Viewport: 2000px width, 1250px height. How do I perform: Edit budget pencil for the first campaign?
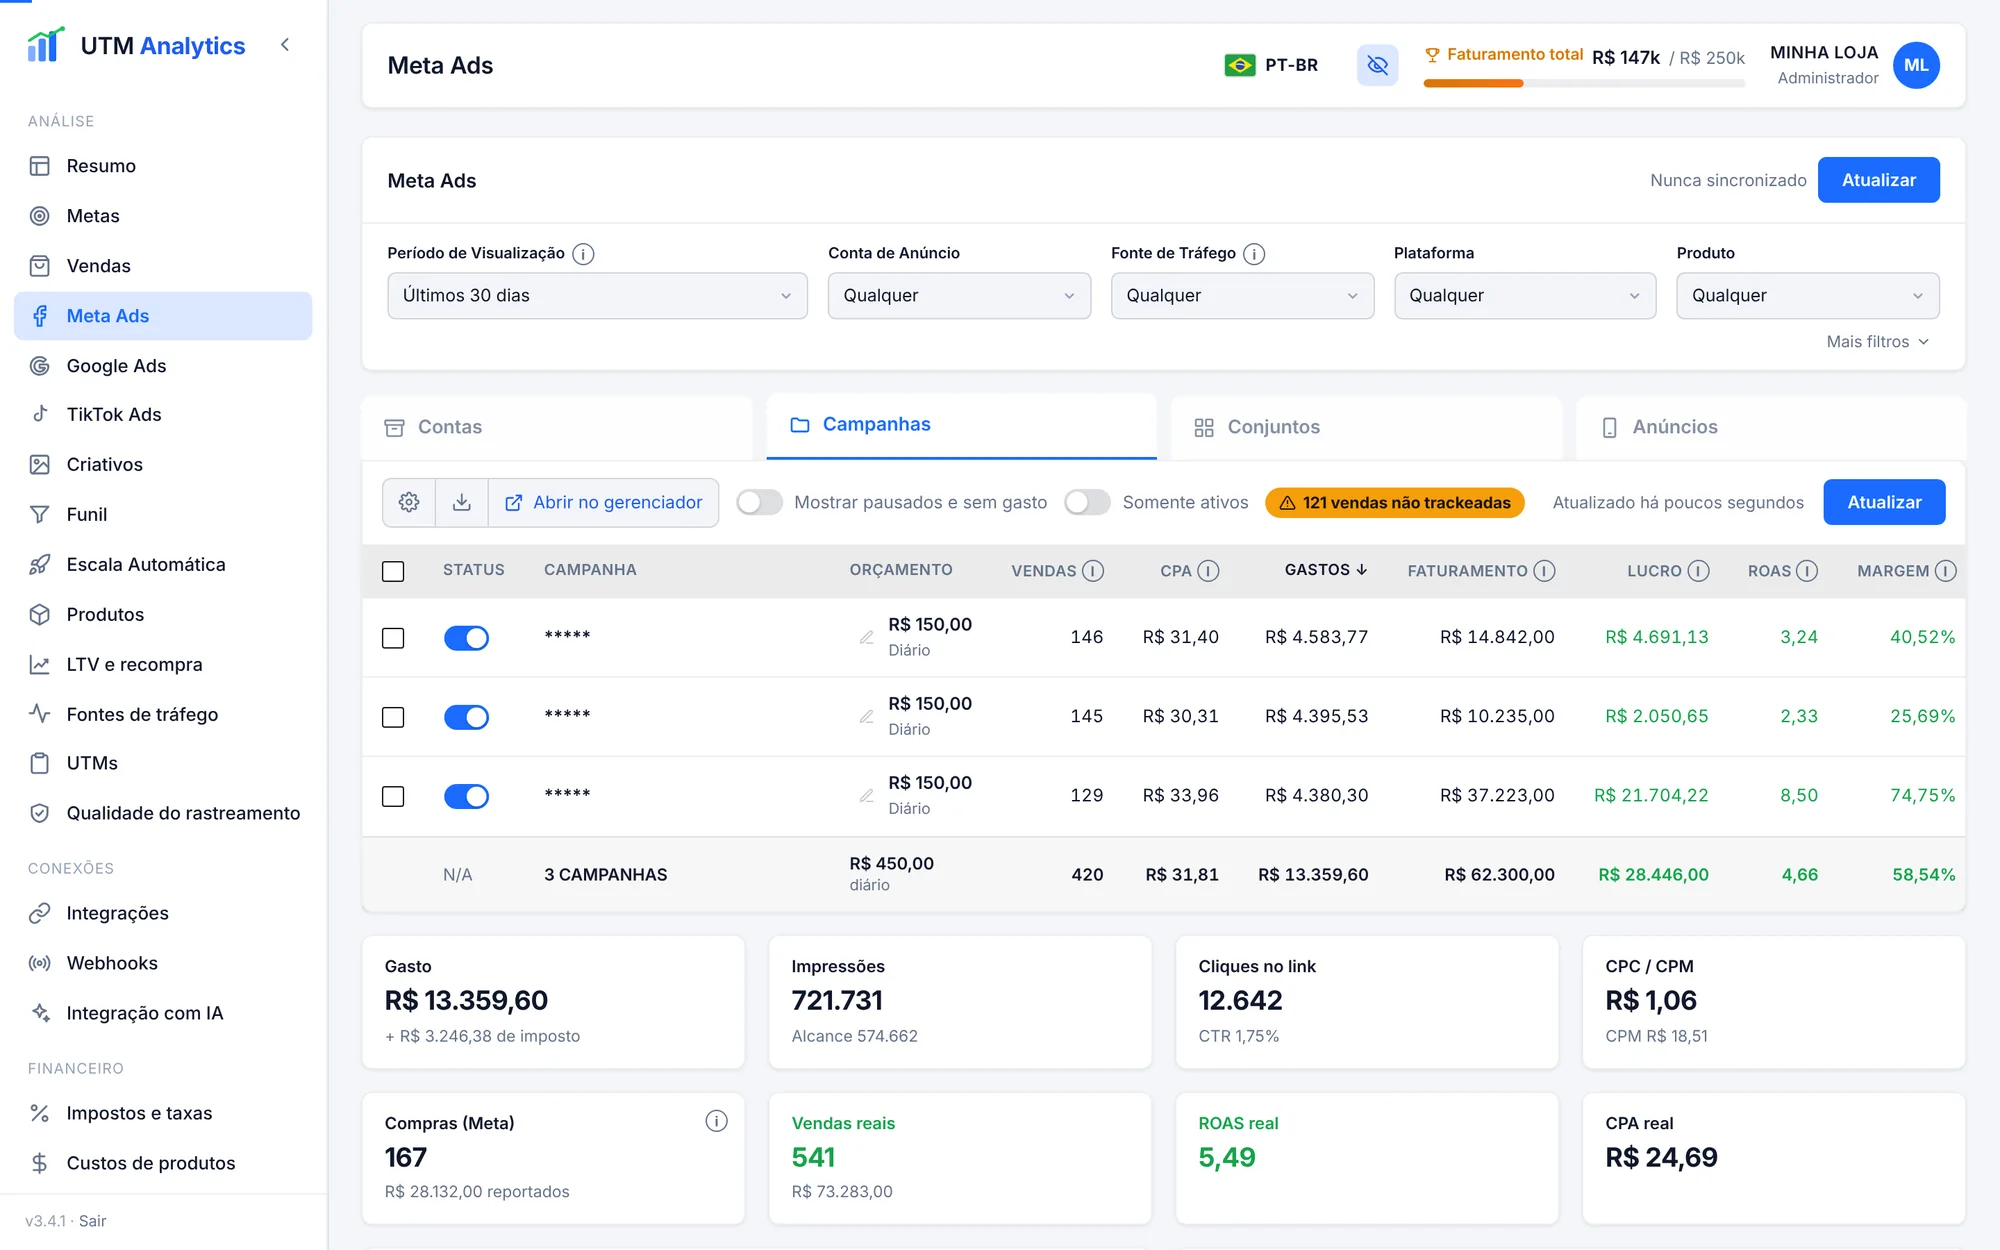[867, 637]
